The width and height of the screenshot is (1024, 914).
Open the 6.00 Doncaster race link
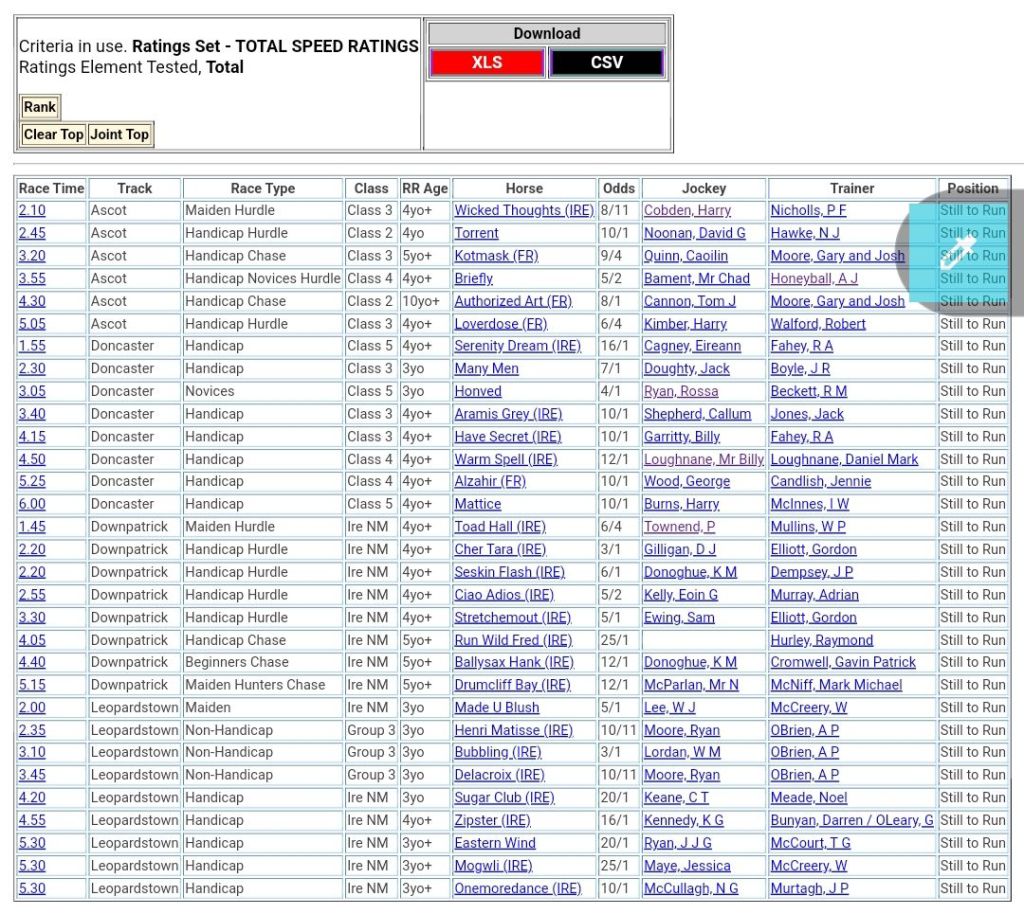coord(32,504)
